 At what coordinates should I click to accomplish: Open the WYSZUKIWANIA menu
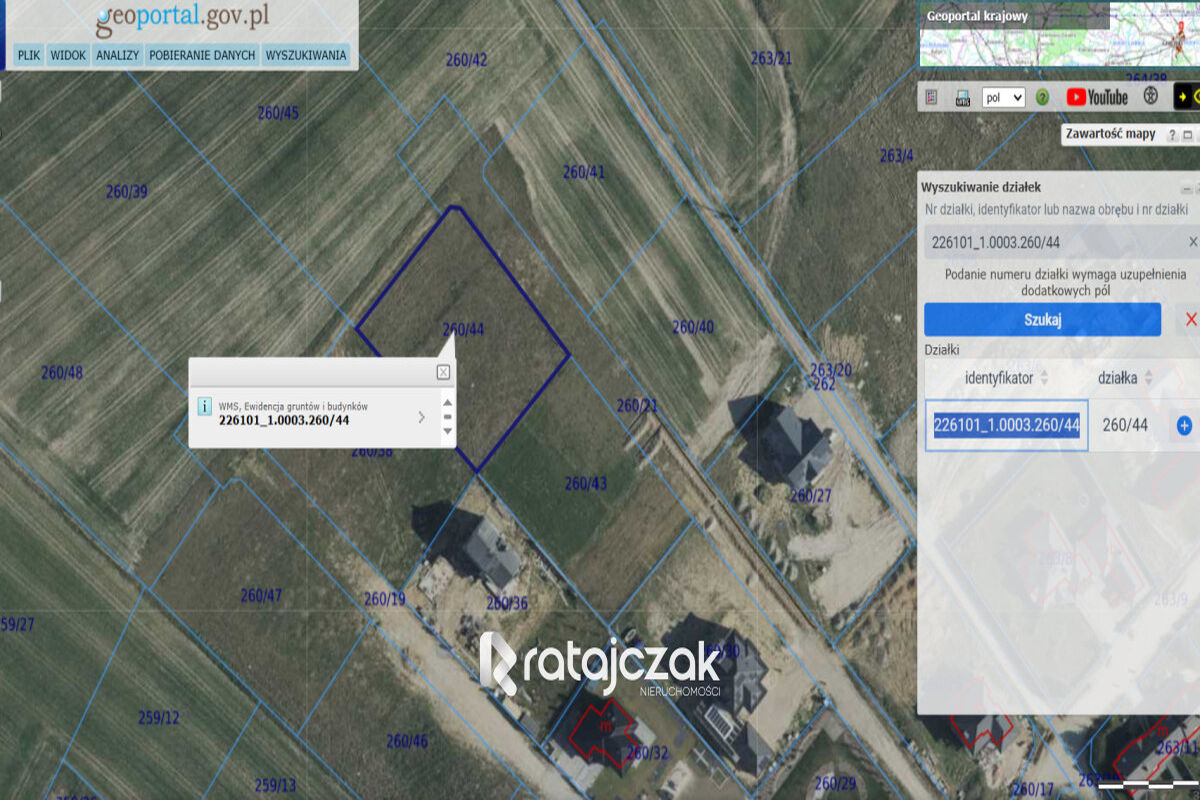pyautogui.click(x=306, y=55)
